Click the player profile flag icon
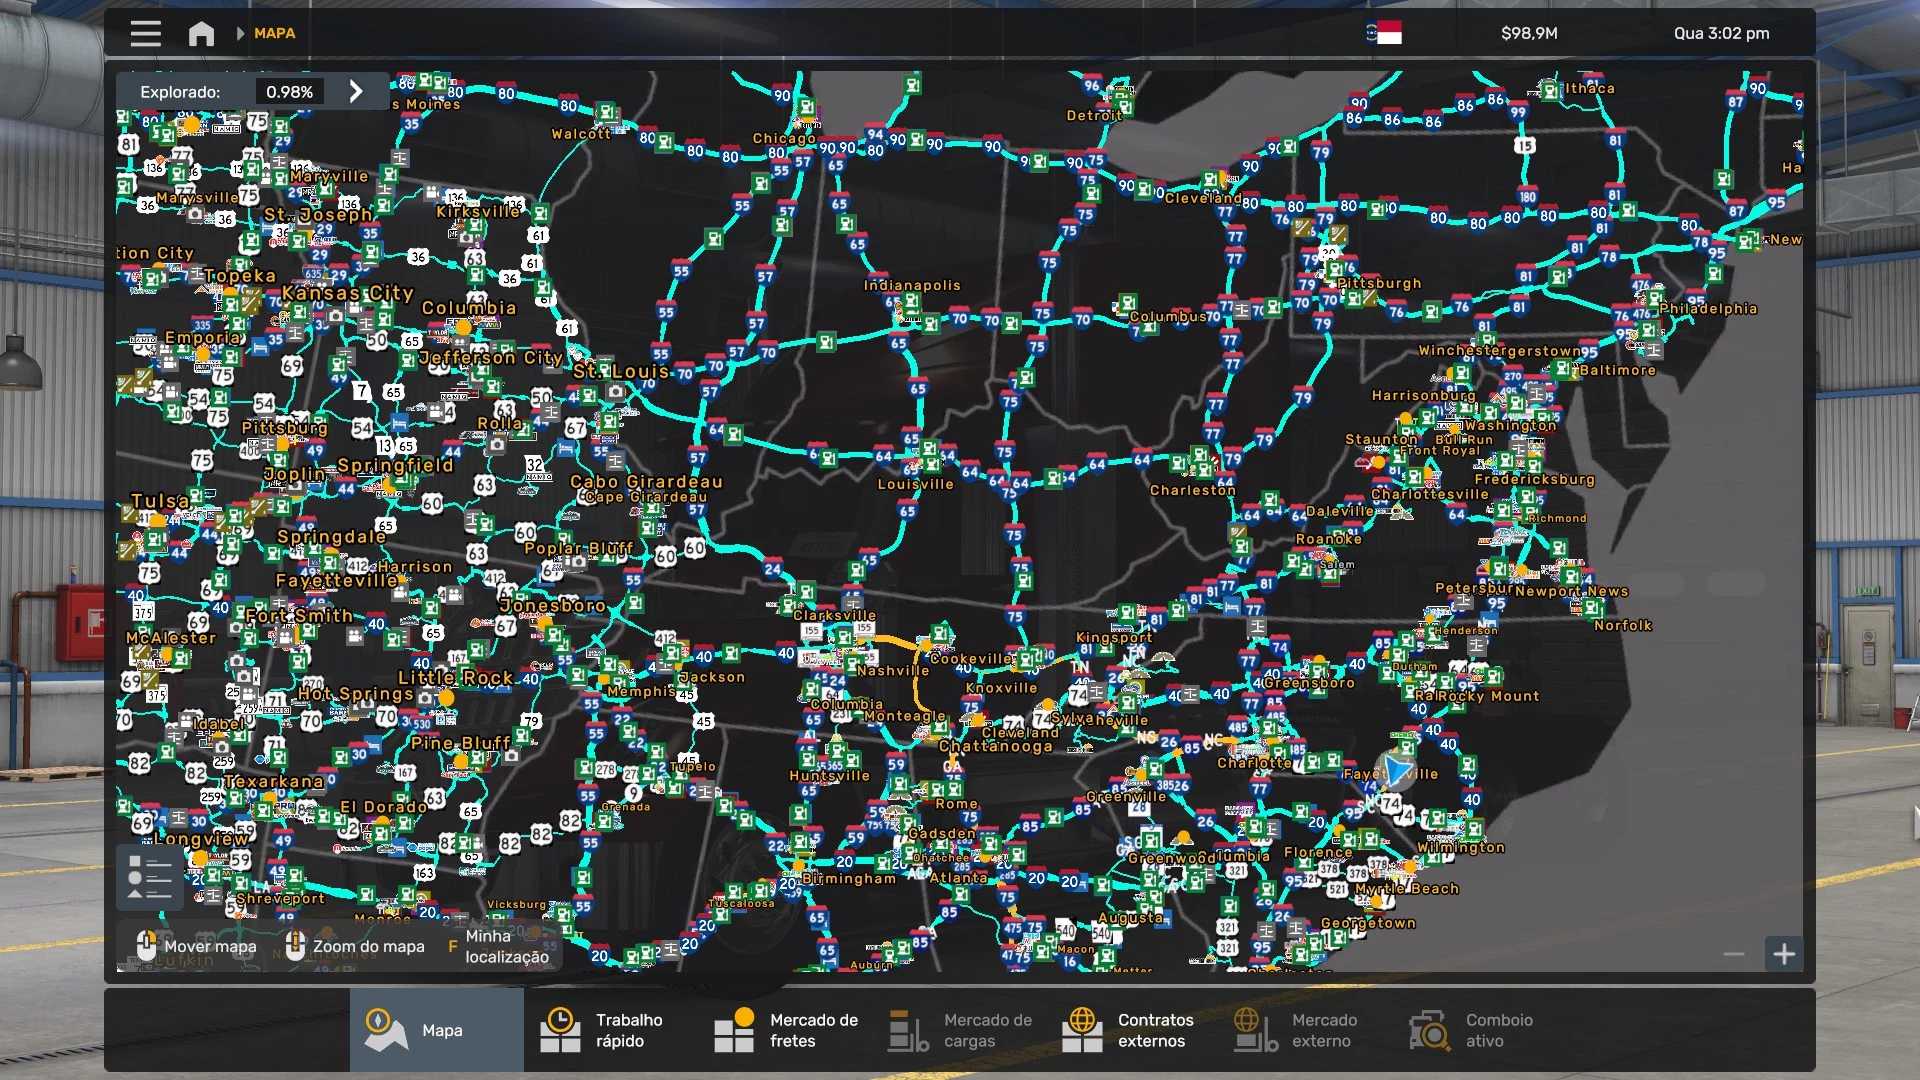The image size is (1920, 1080). click(1384, 33)
